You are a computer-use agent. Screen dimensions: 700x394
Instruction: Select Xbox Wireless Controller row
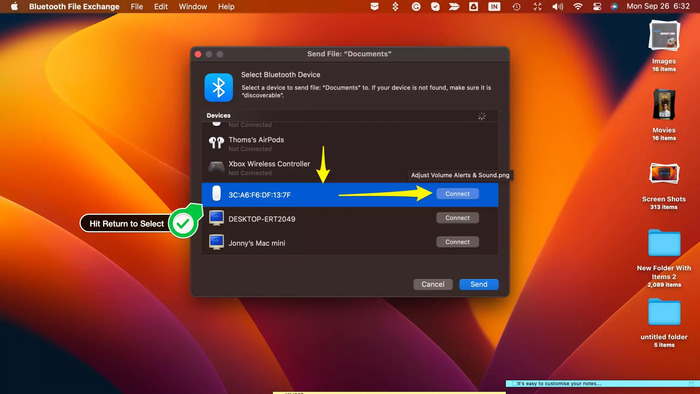[x=350, y=167]
